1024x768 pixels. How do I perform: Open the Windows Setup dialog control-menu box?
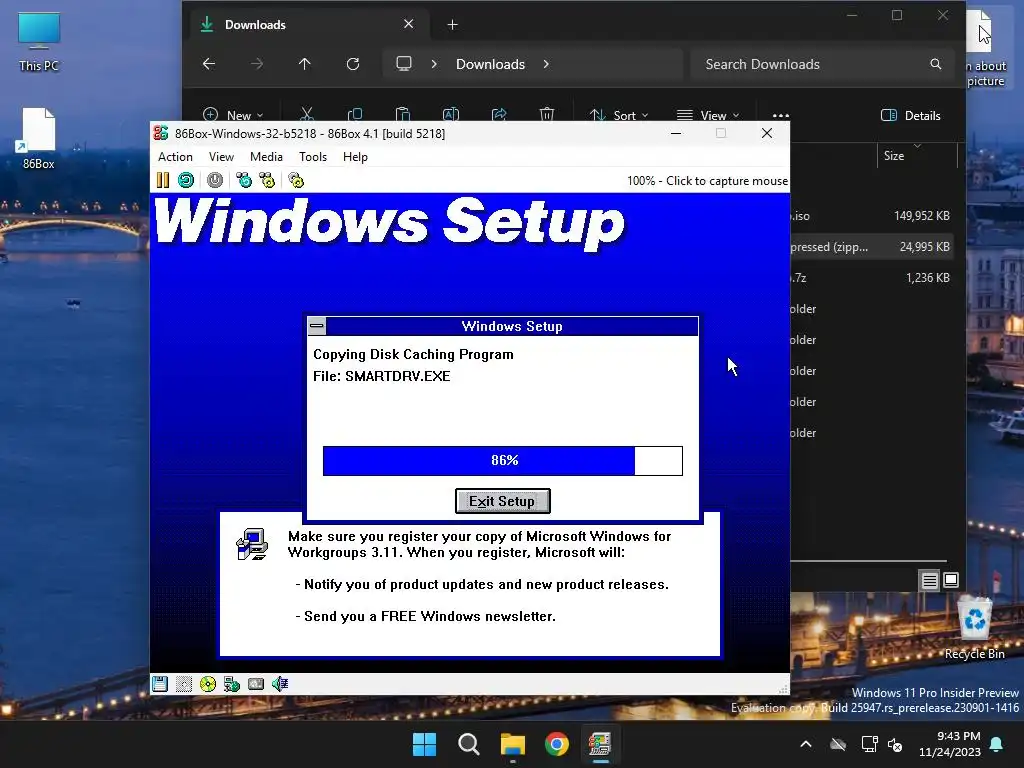click(x=317, y=326)
